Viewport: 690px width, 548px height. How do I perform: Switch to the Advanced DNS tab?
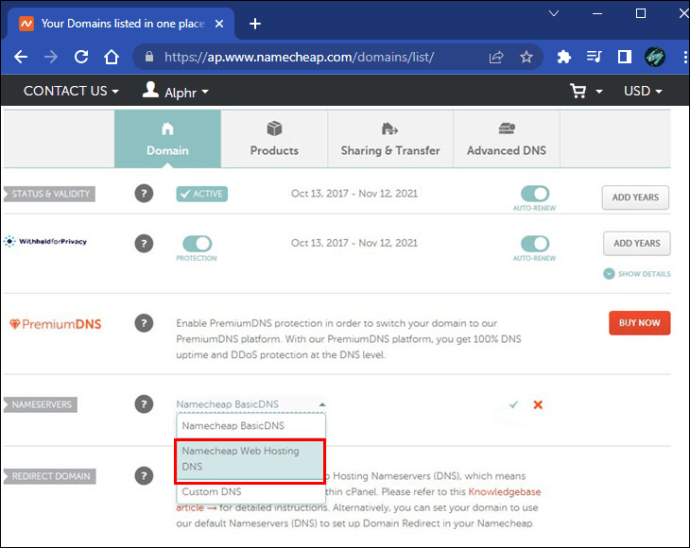[506, 139]
